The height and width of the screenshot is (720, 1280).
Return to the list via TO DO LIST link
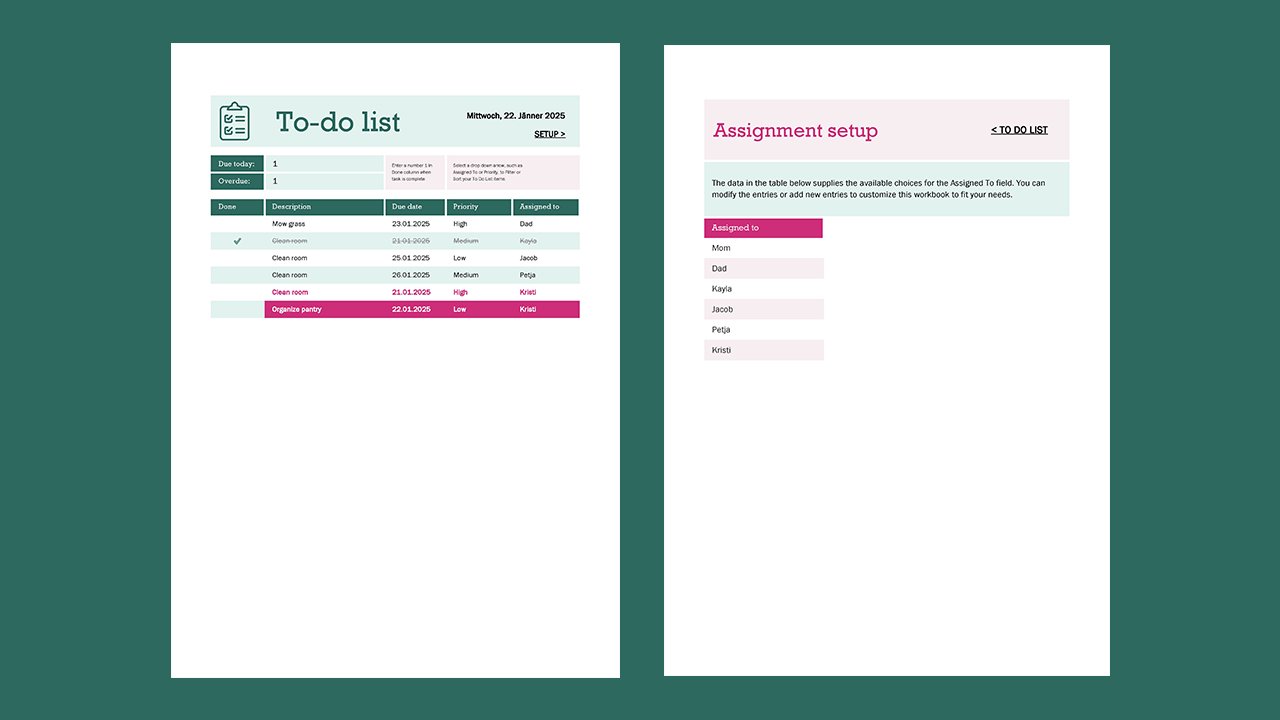[1018, 129]
